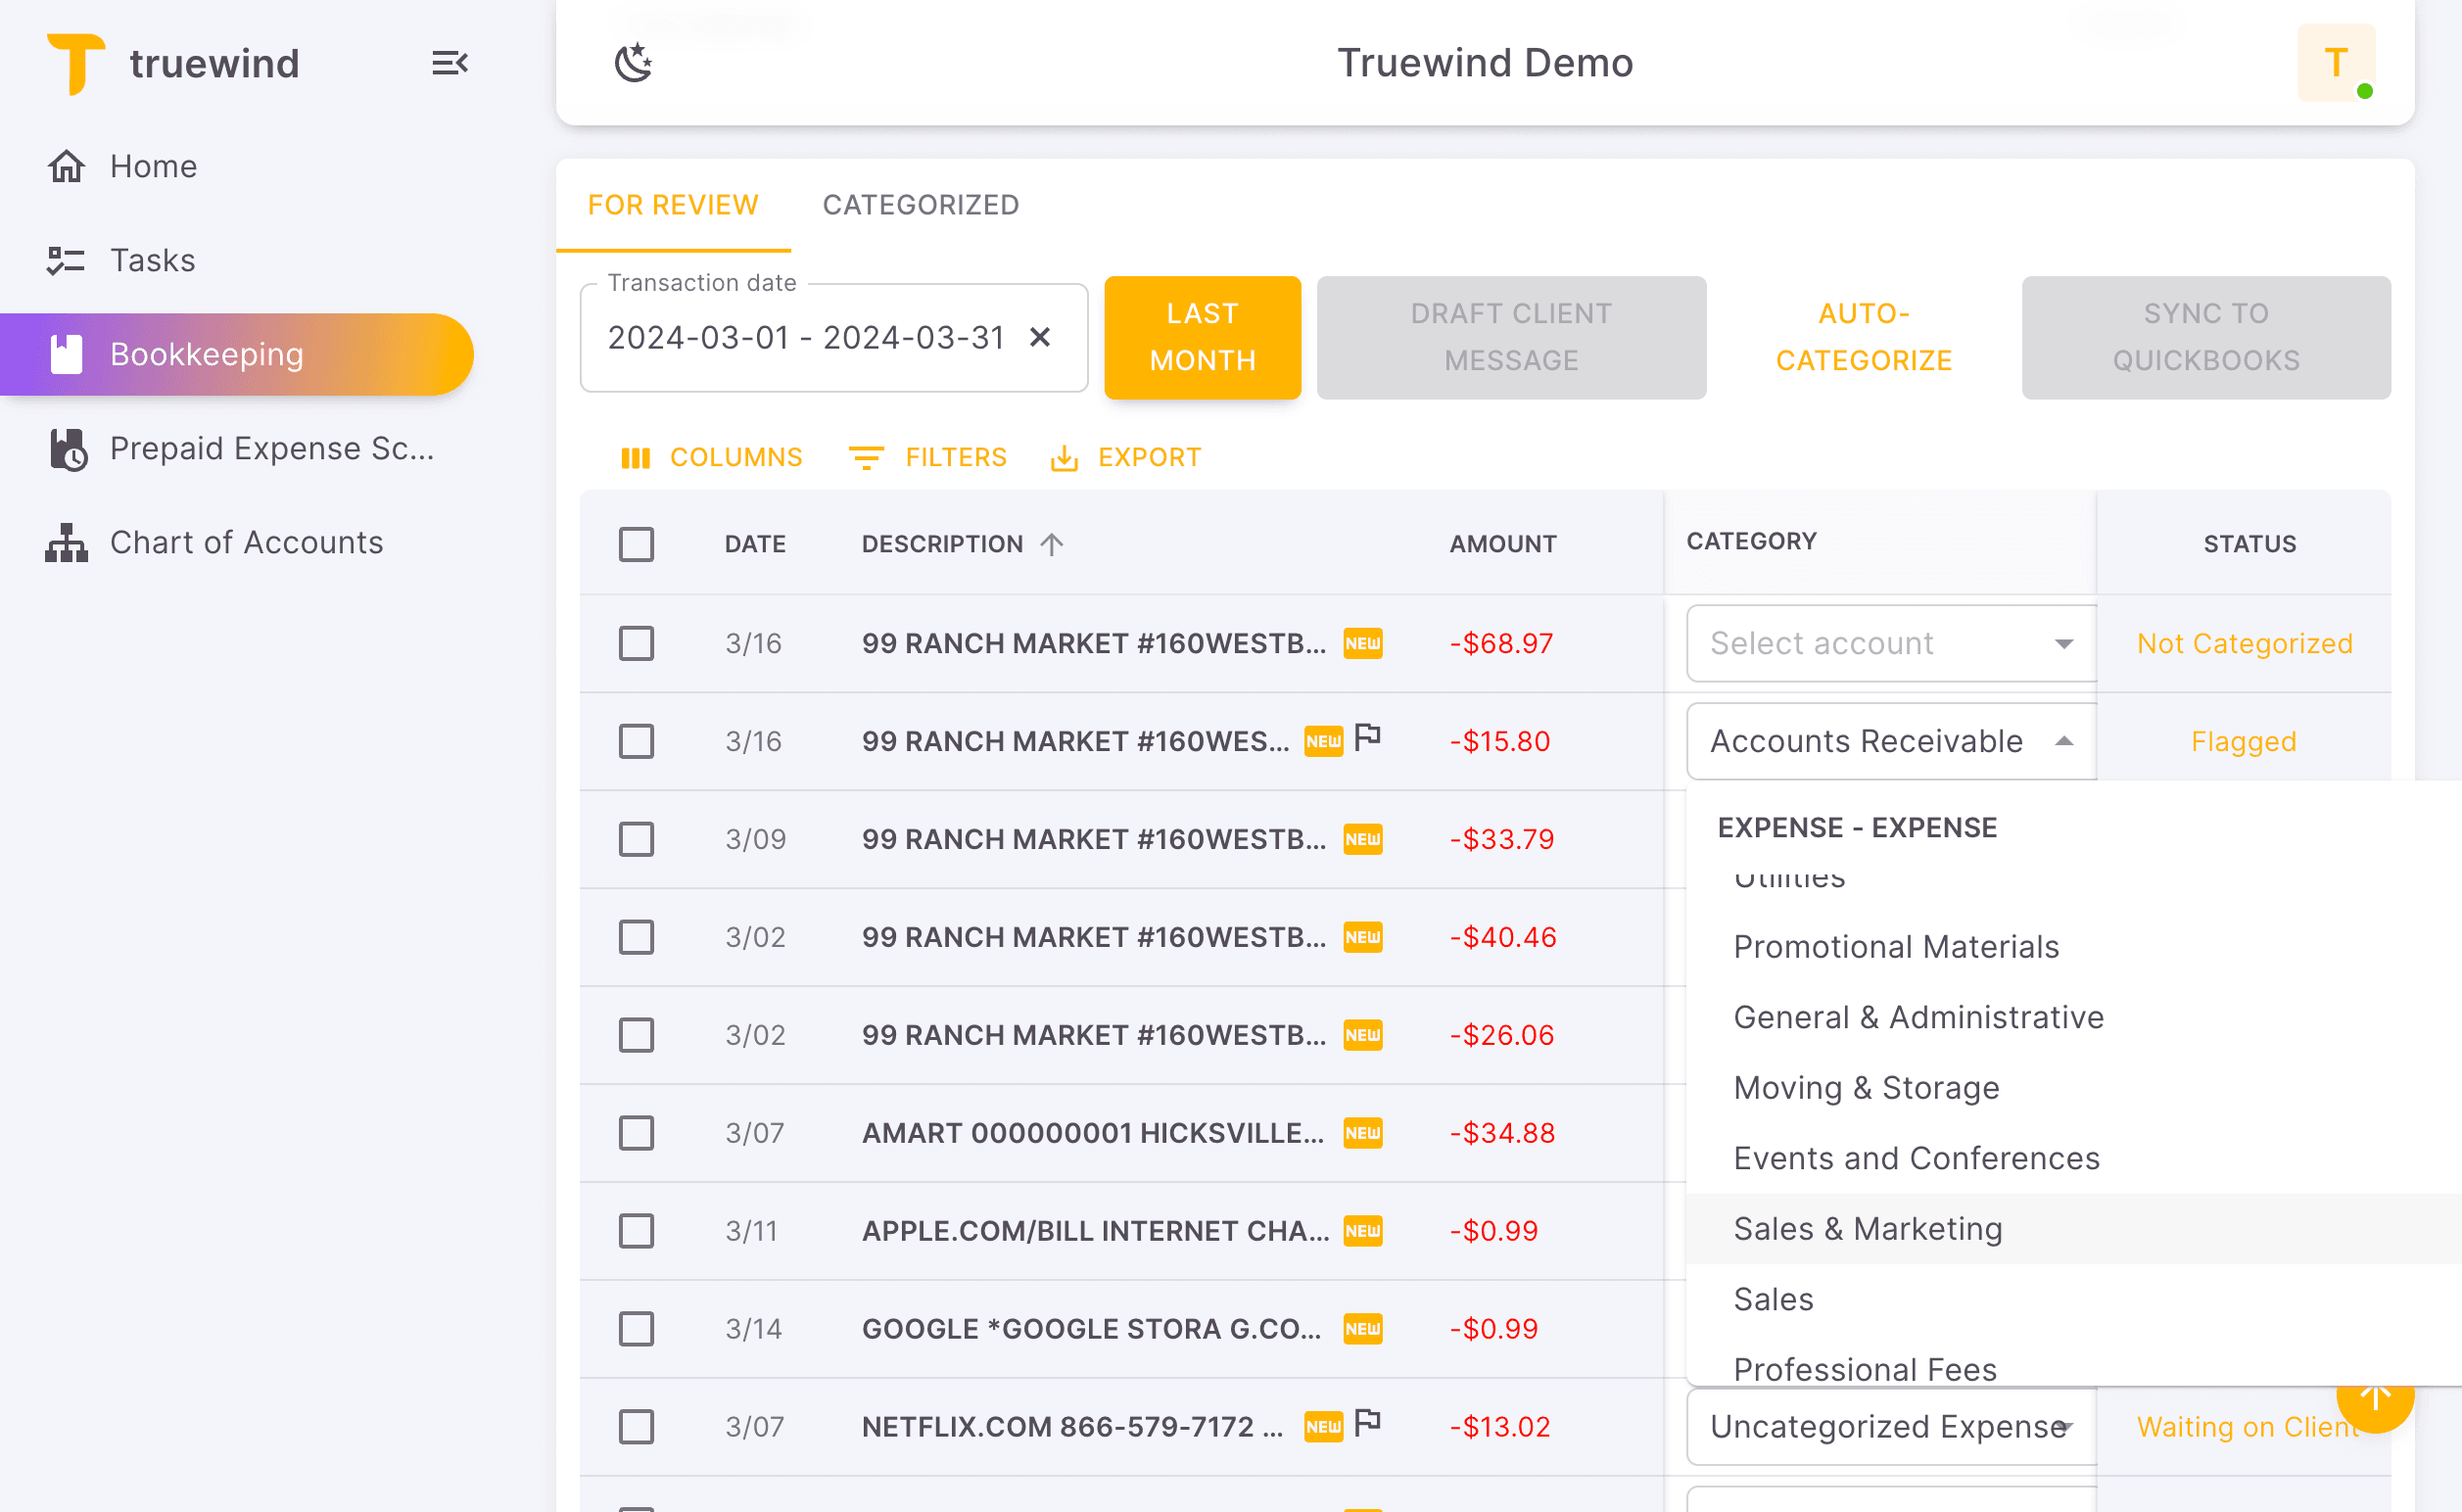
Task: Toggle dark mode with the moon icon
Action: pos(634,62)
